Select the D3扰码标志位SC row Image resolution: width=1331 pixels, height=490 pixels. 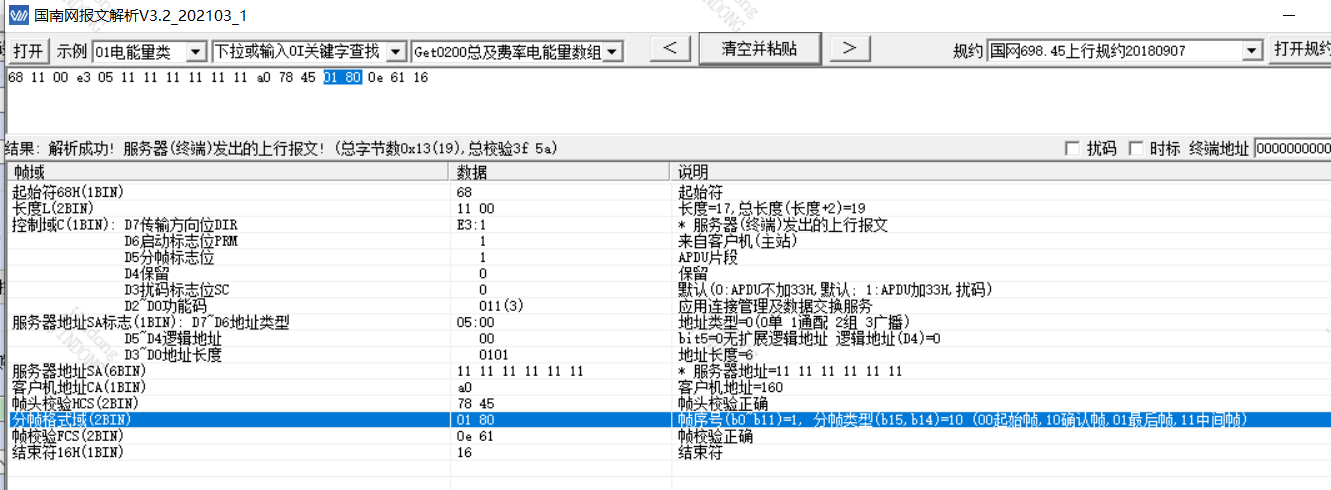(667, 289)
